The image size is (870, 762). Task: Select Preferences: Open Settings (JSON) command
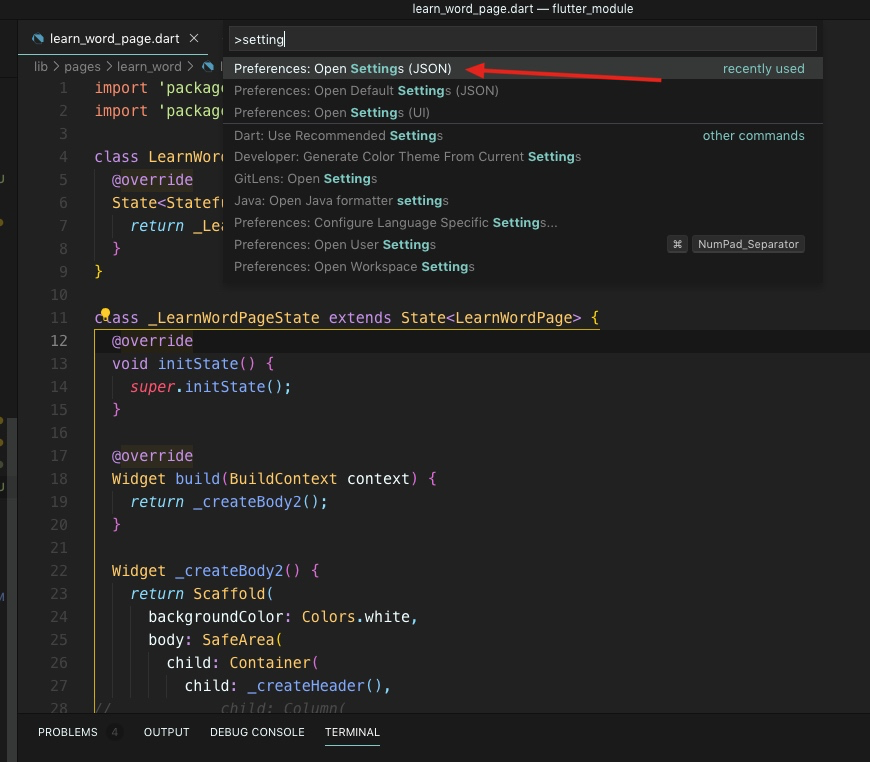pos(343,69)
